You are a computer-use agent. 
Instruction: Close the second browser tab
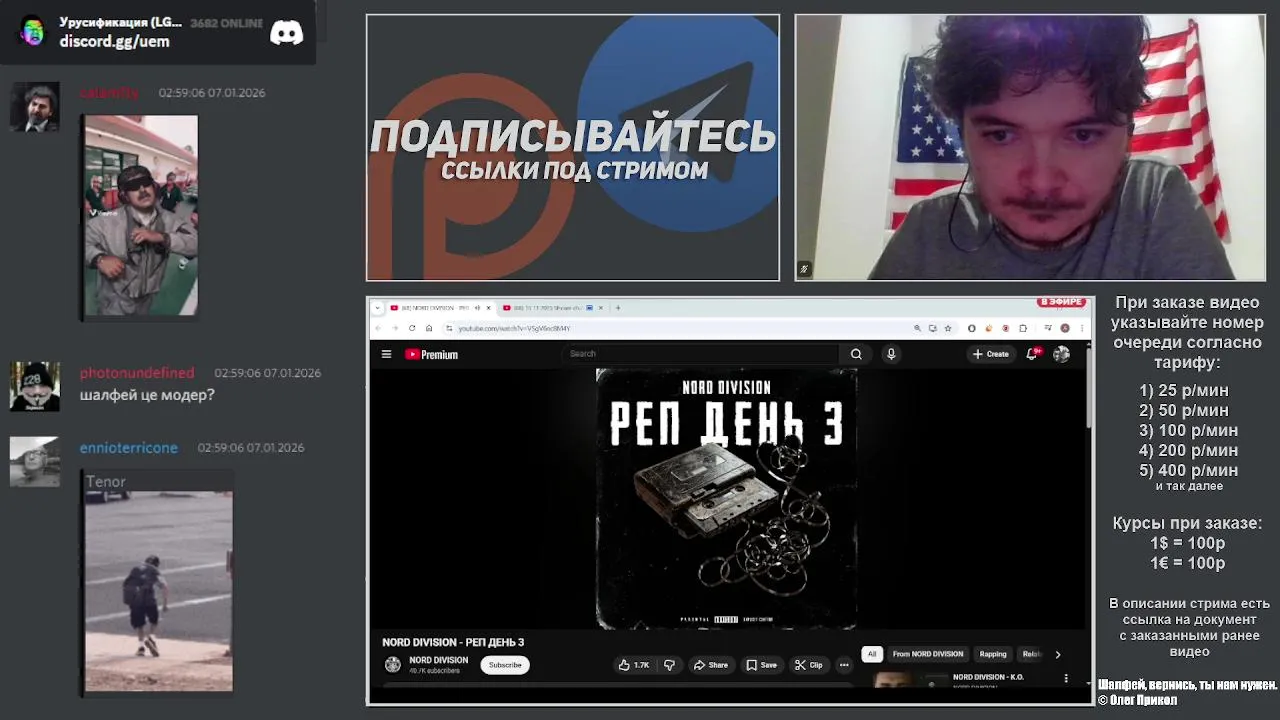point(601,308)
